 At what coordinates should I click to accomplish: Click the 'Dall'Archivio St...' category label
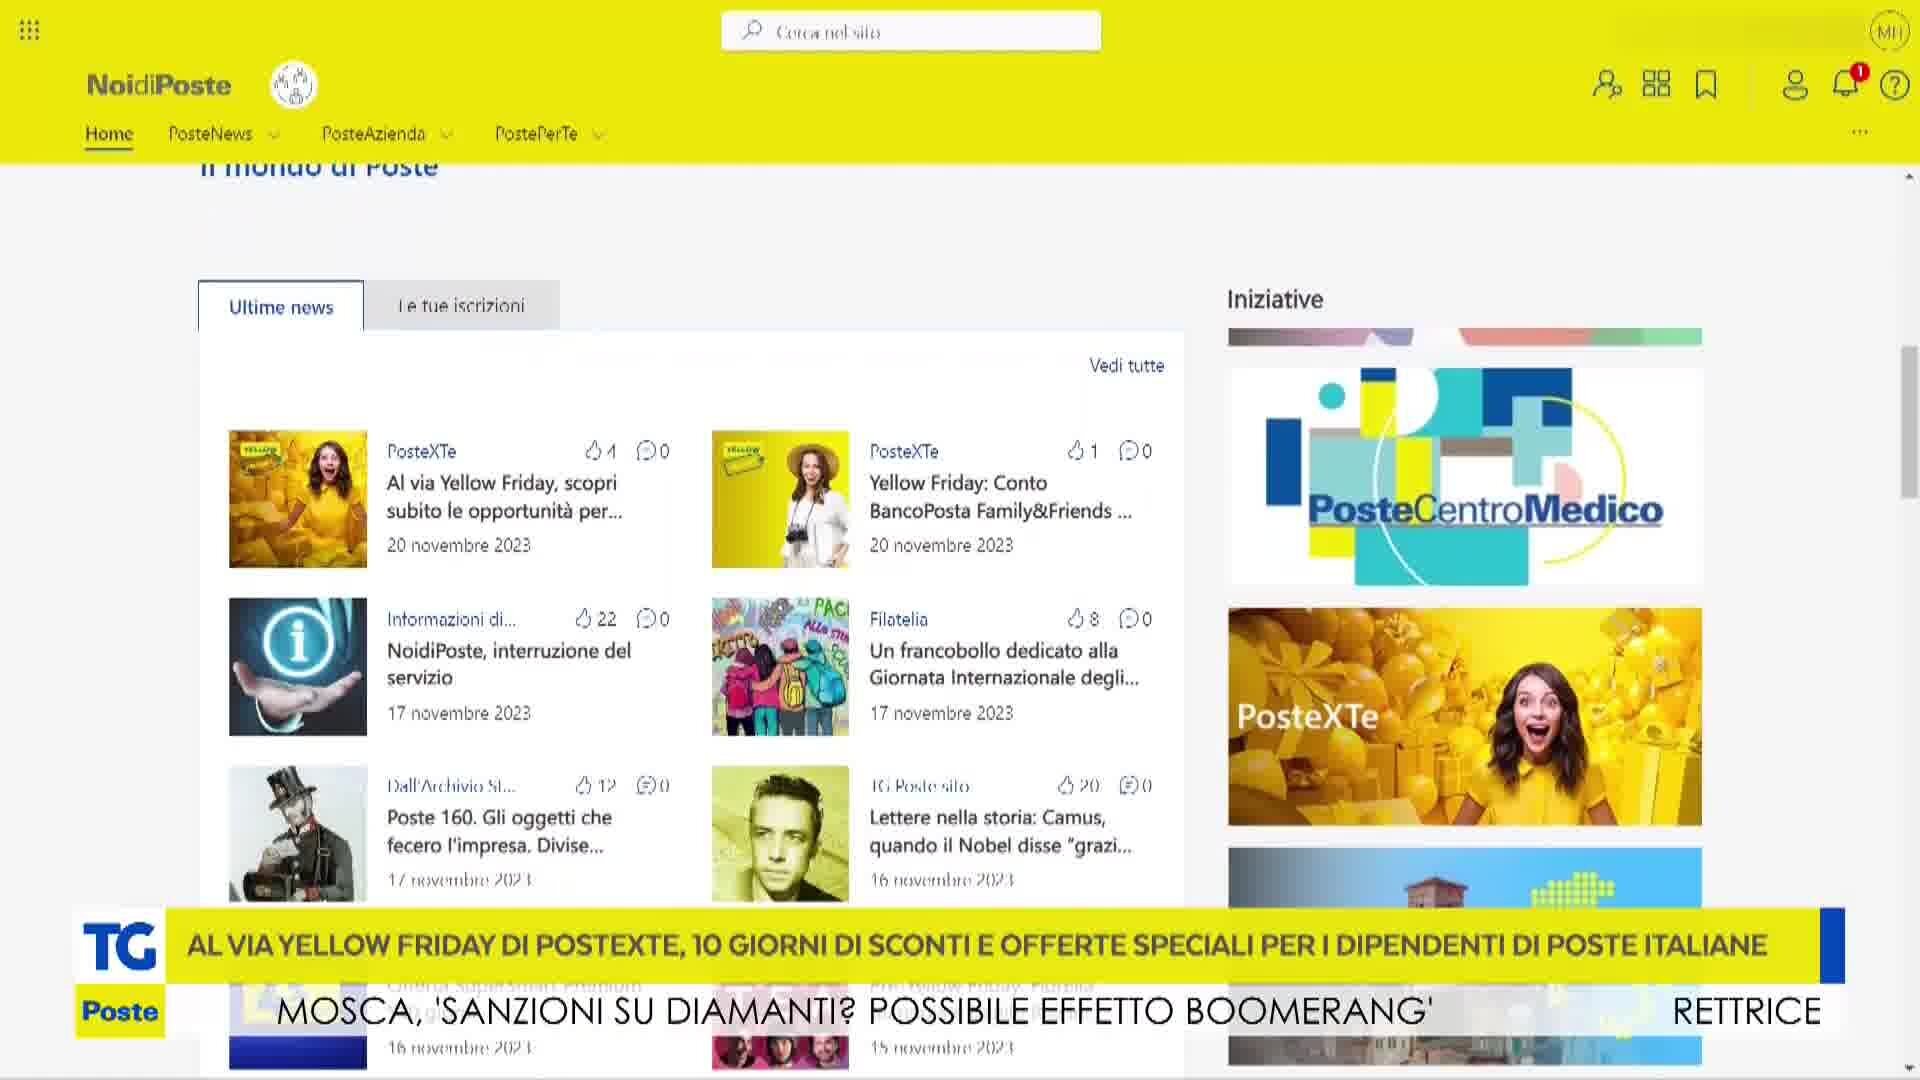click(451, 786)
